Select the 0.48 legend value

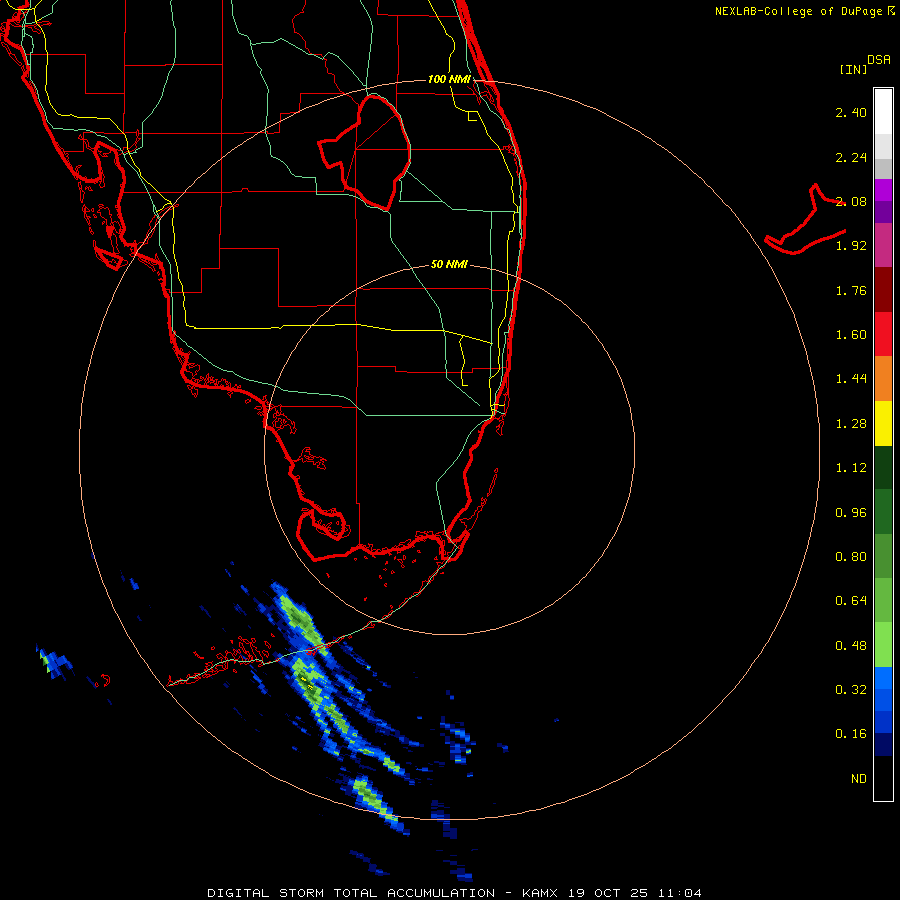coord(851,646)
